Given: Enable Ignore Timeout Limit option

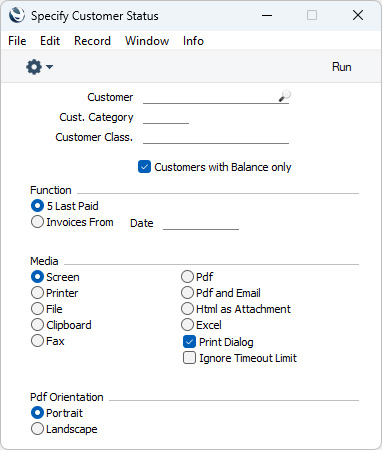Looking at the screenshot, I should (x=189, y=358).
